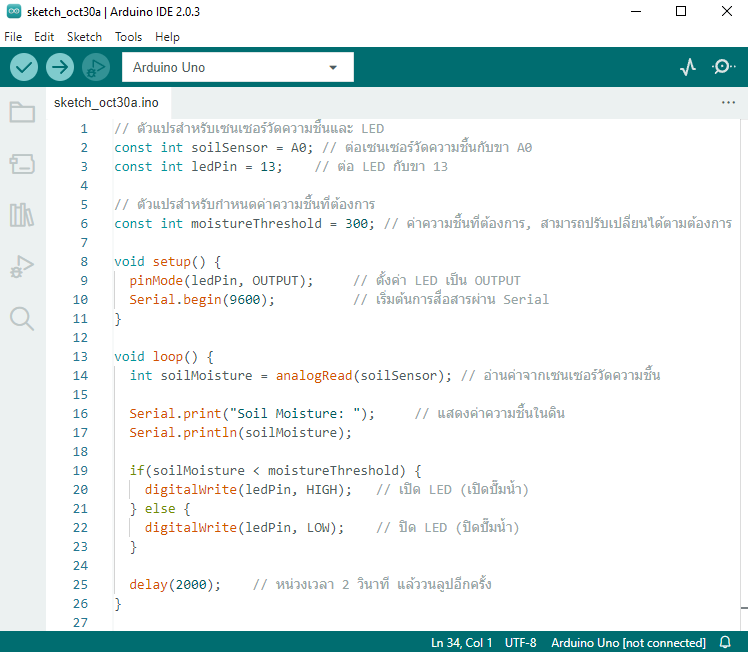This screenshot has height=652, width=748.
Task: Click 'analogRead' call on line 14
Action: pos(314,375)
